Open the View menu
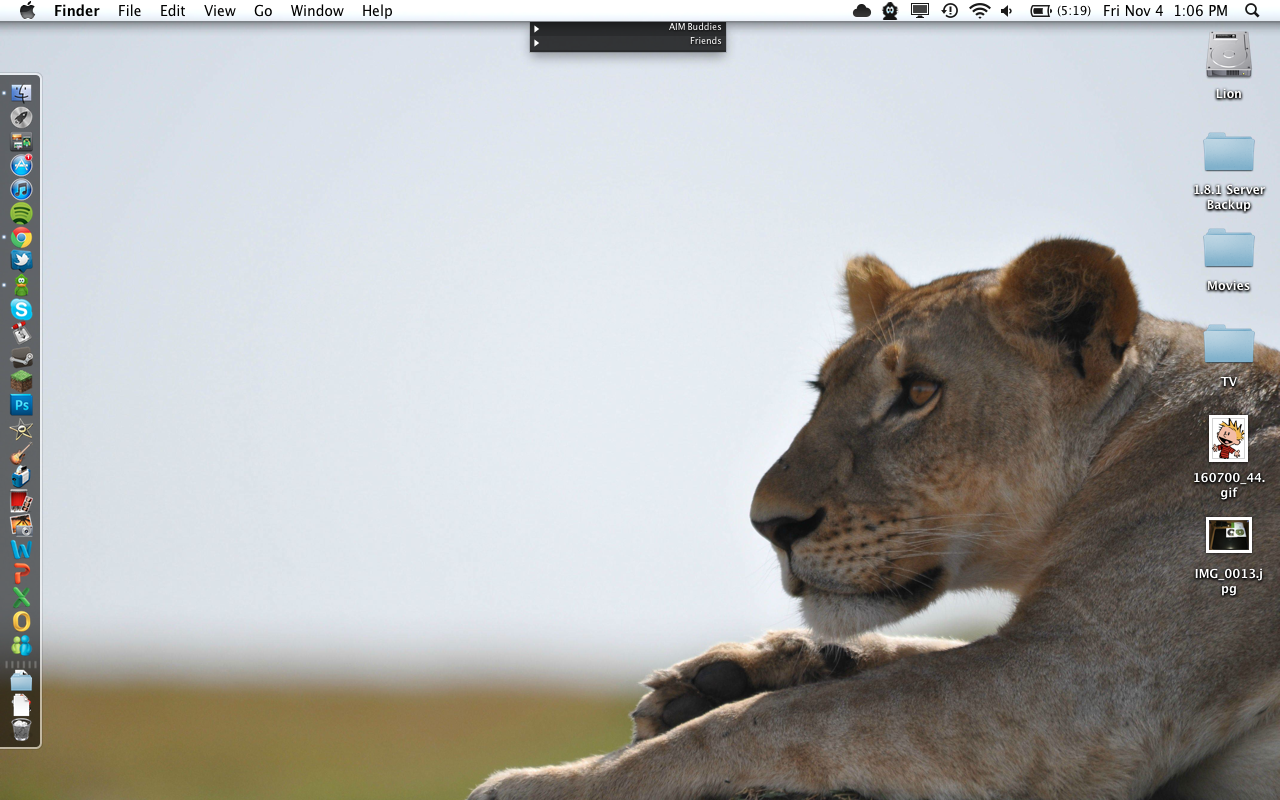 tap(220, 11)
